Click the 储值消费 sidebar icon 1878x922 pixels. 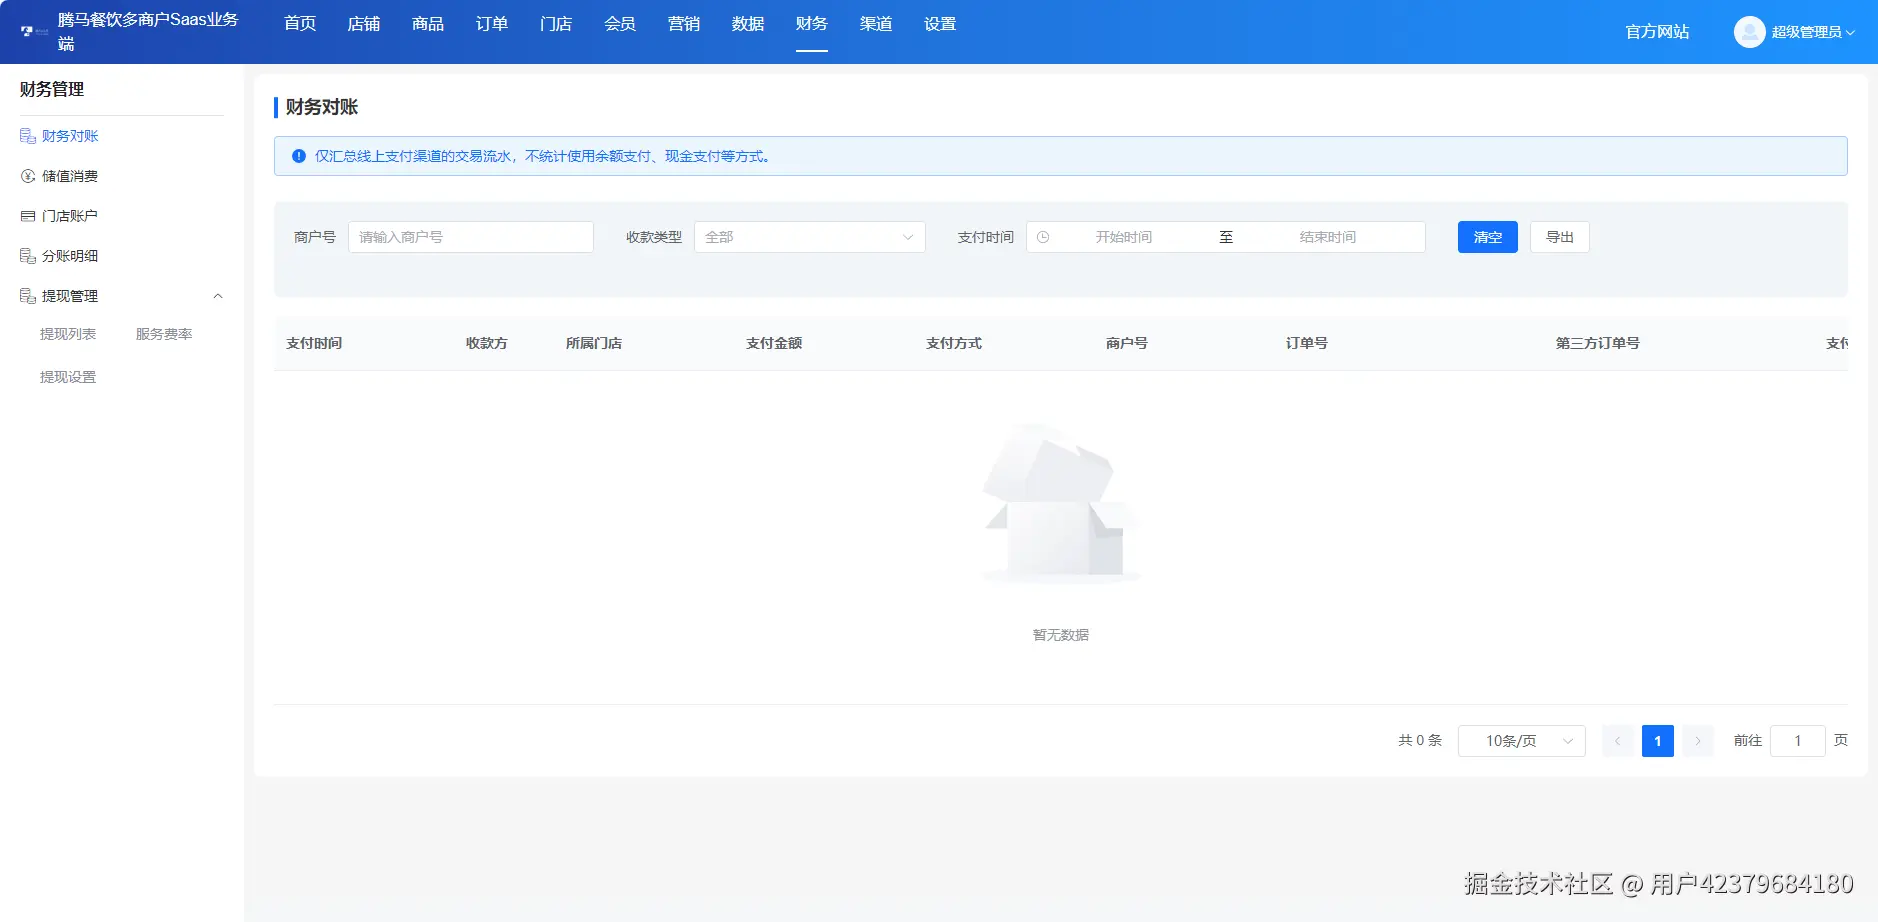pyautogui.click(x=28, y=176)
